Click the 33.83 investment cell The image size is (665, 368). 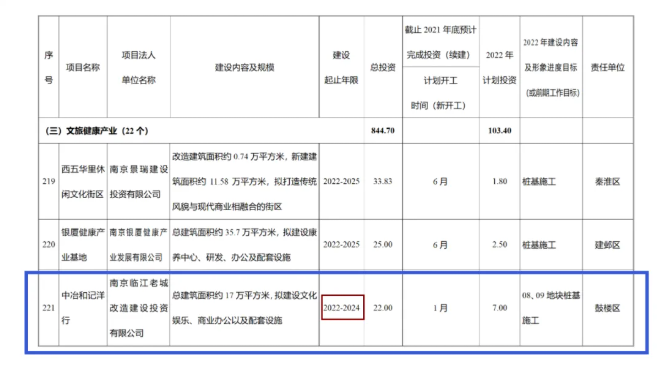pyautogui.click(x=383, y=181)
